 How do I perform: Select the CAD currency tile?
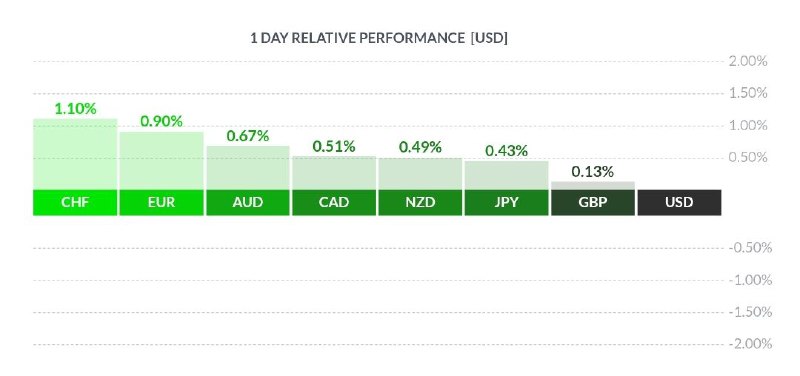(334, 203)
